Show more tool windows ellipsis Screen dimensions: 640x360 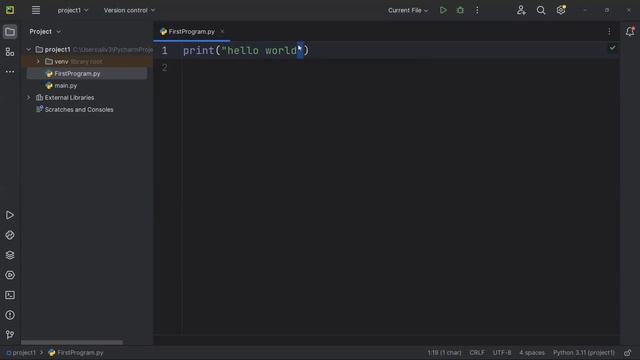coord(10,71)
